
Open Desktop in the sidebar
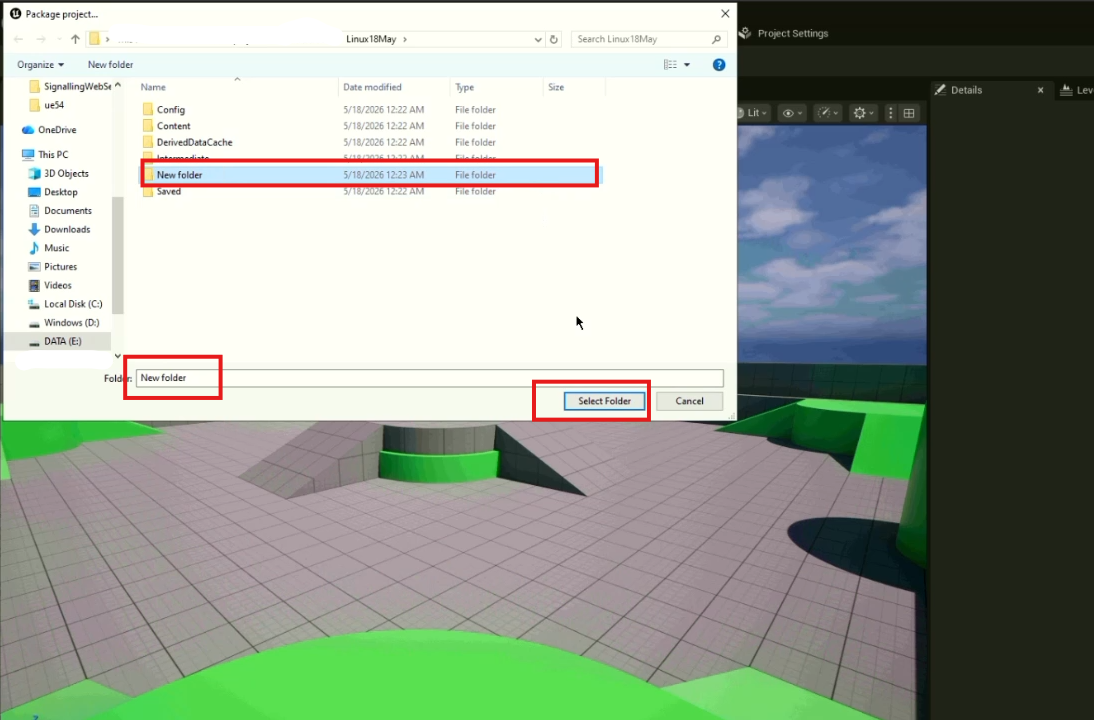point(53,192)
